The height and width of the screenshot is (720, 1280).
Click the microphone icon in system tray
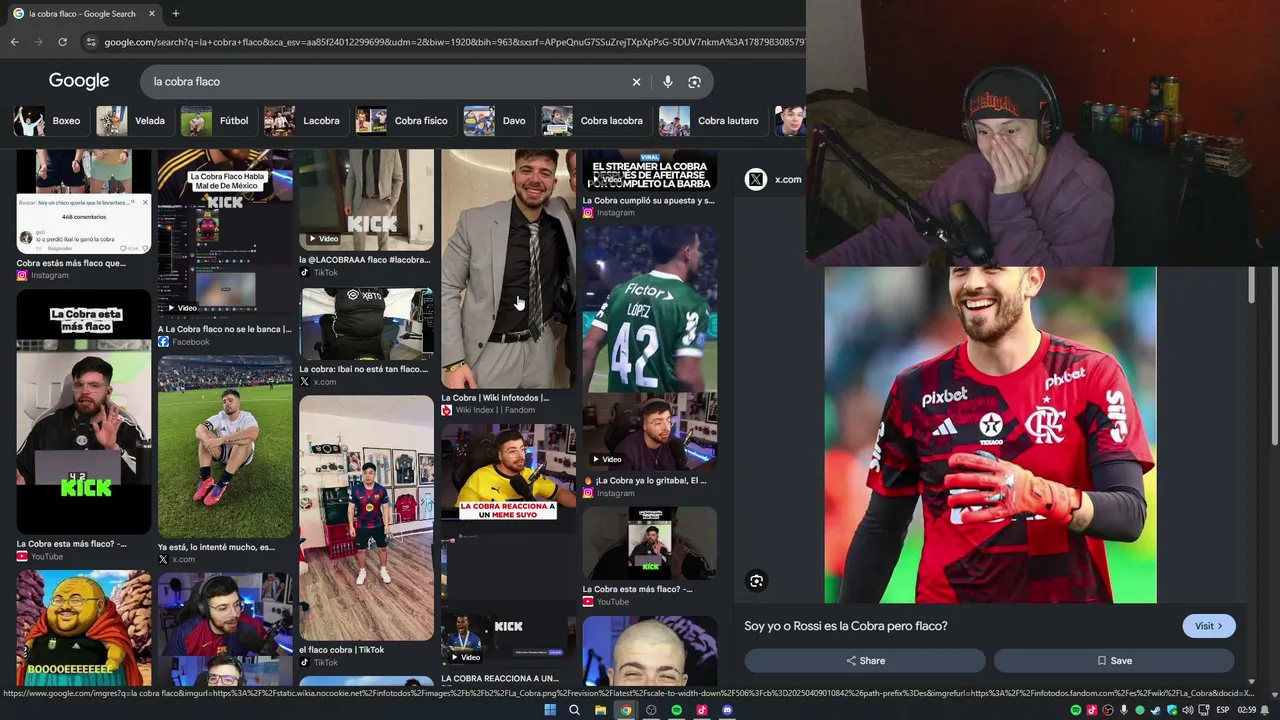[x=1124, y=710]
